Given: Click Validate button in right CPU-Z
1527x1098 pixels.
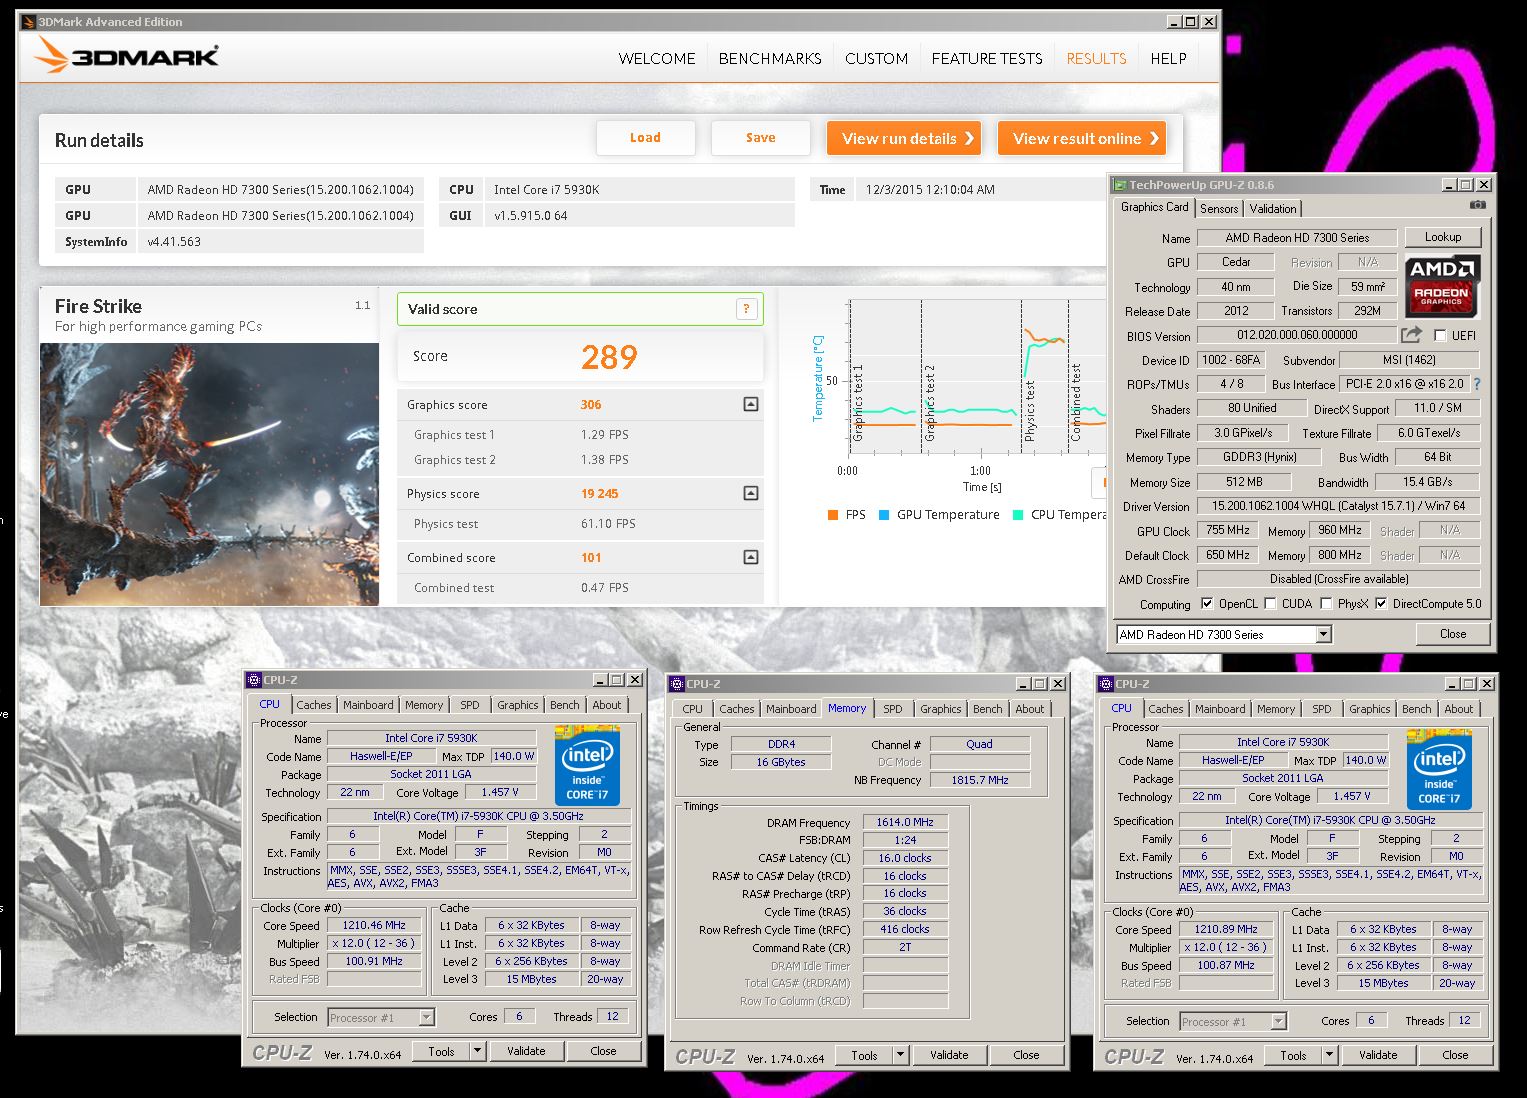Looking at the screenshot, I should click(x=1378, y=1055).
